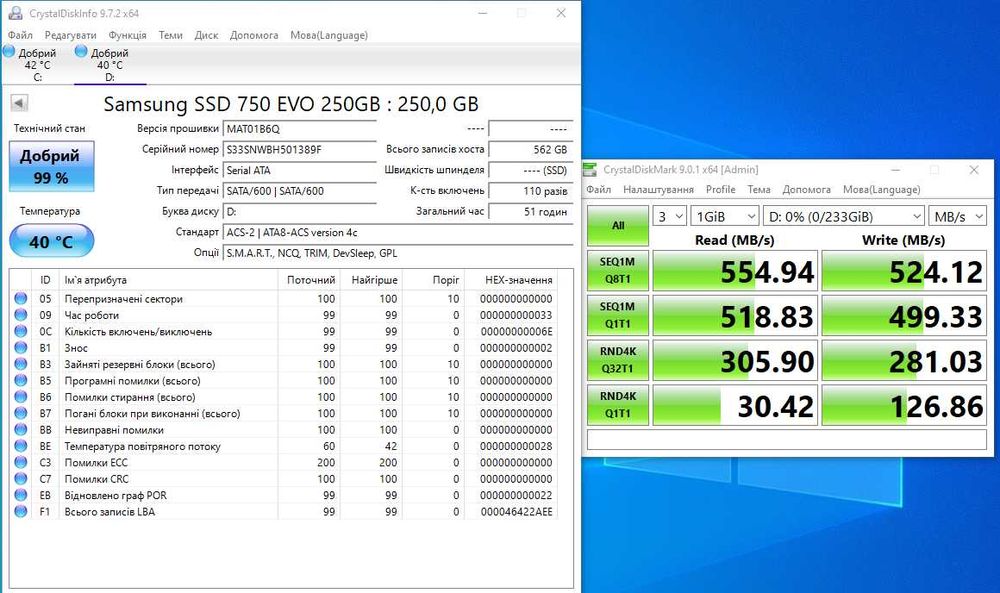Open the MB/s unit dropdown

pos(958,217)
